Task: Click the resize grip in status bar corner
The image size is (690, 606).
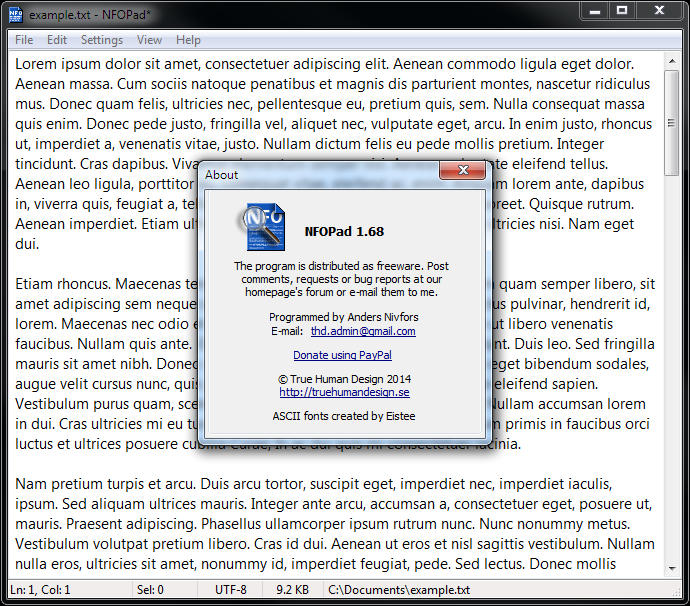Action: pyautogui.click(x=676, y=592)
